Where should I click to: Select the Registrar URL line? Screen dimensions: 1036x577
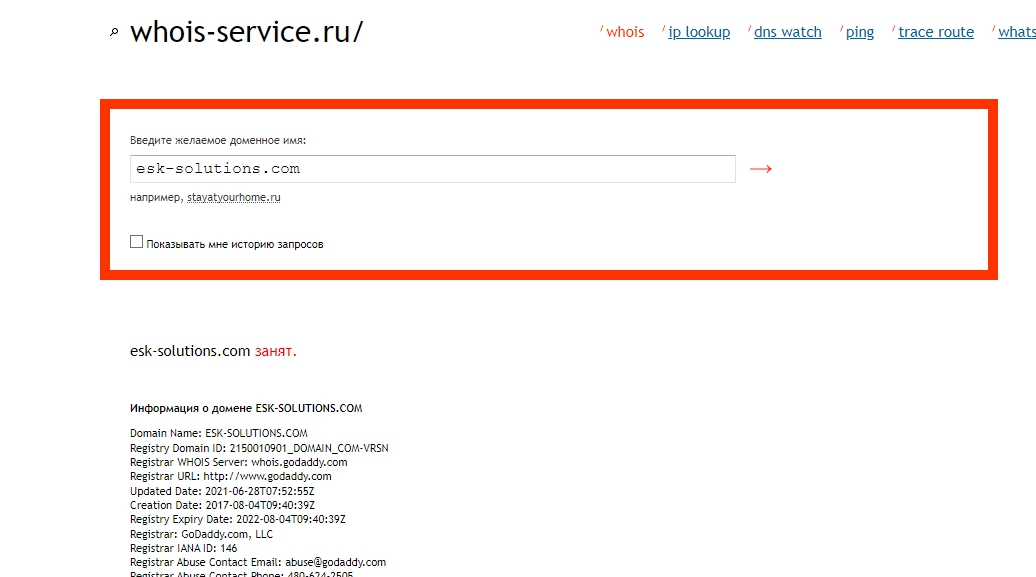(231, 477)
